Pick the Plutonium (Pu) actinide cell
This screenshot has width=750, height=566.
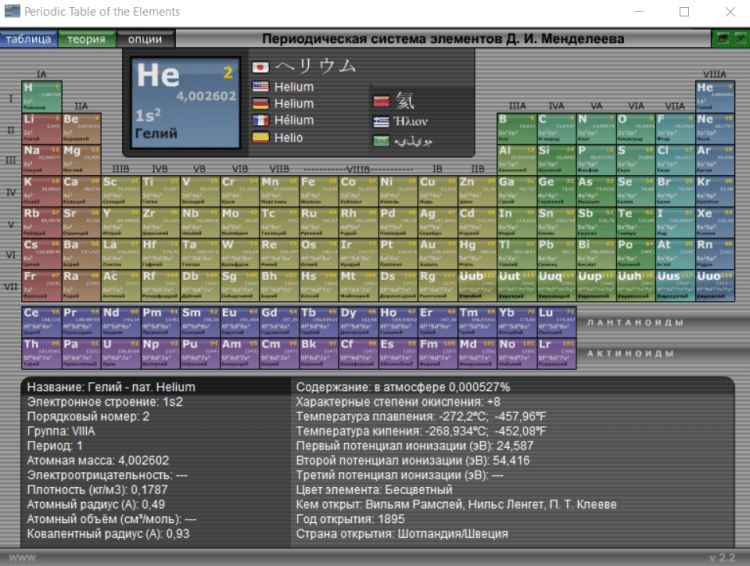200,353
